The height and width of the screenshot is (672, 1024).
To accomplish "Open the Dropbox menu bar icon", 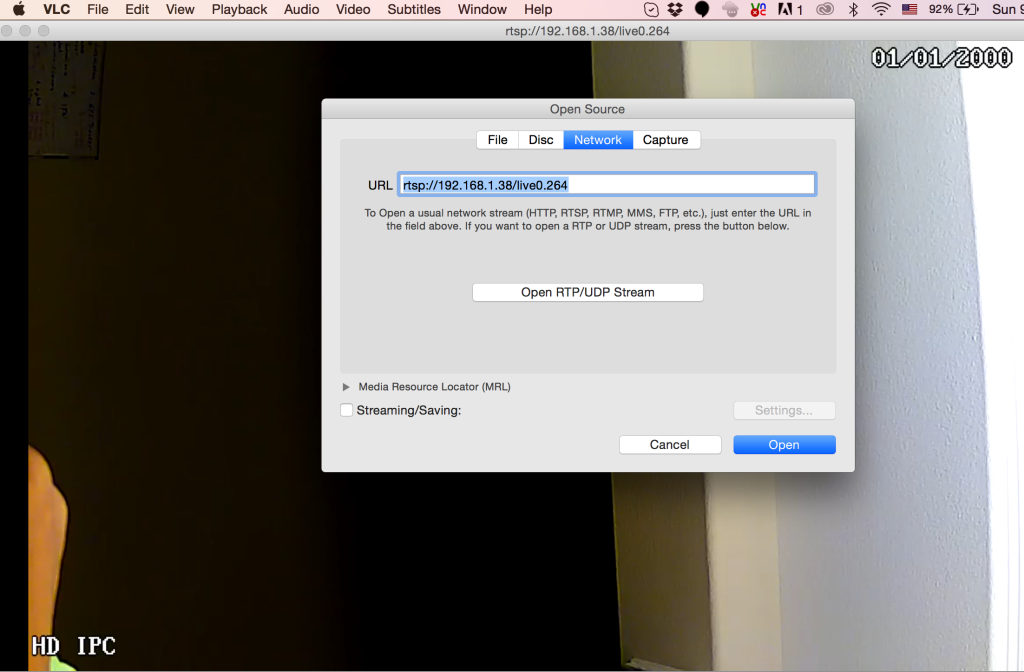I will point(675,9).
